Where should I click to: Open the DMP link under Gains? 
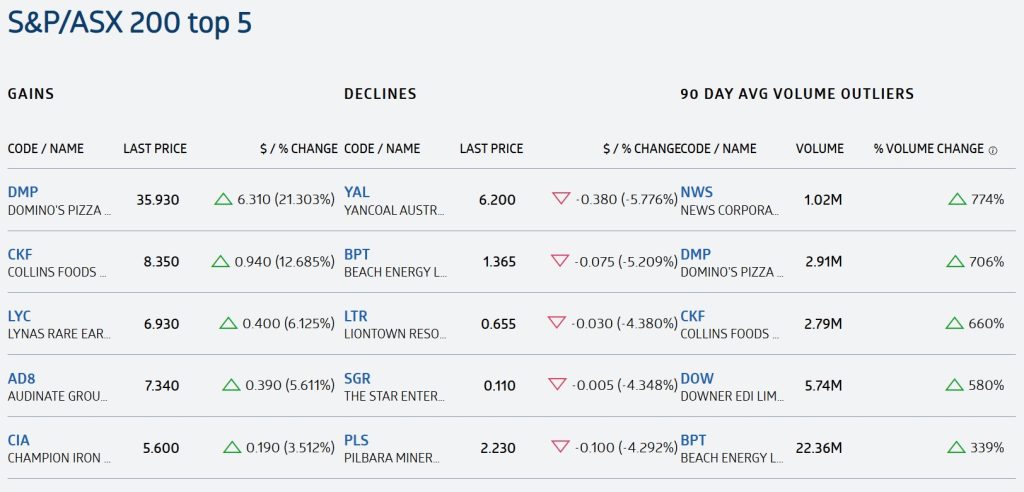pyautogui.click(x=23, y=192)
